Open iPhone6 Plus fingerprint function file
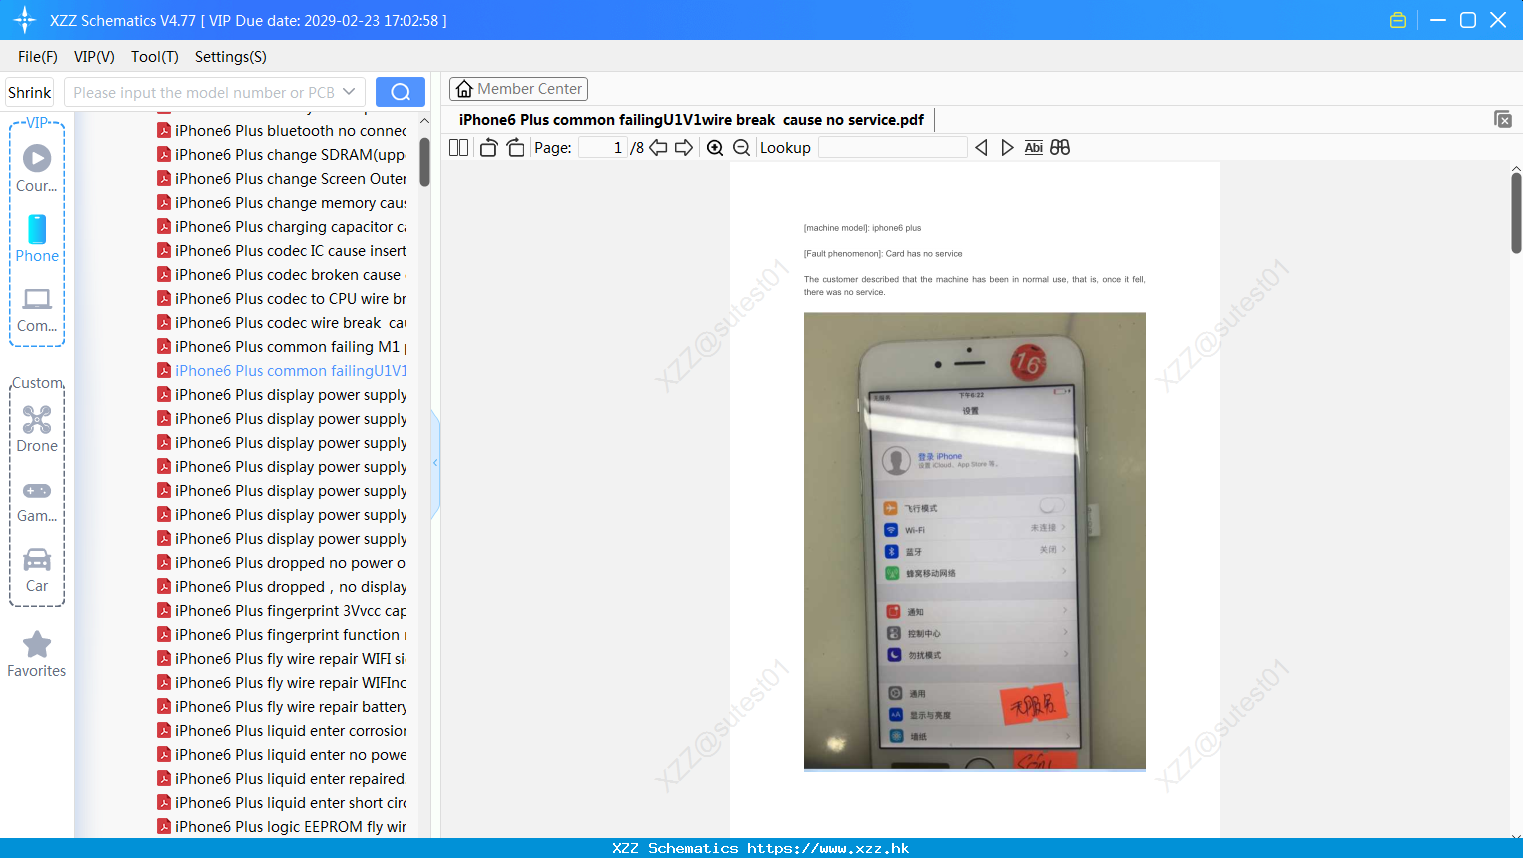 point(282,635)
